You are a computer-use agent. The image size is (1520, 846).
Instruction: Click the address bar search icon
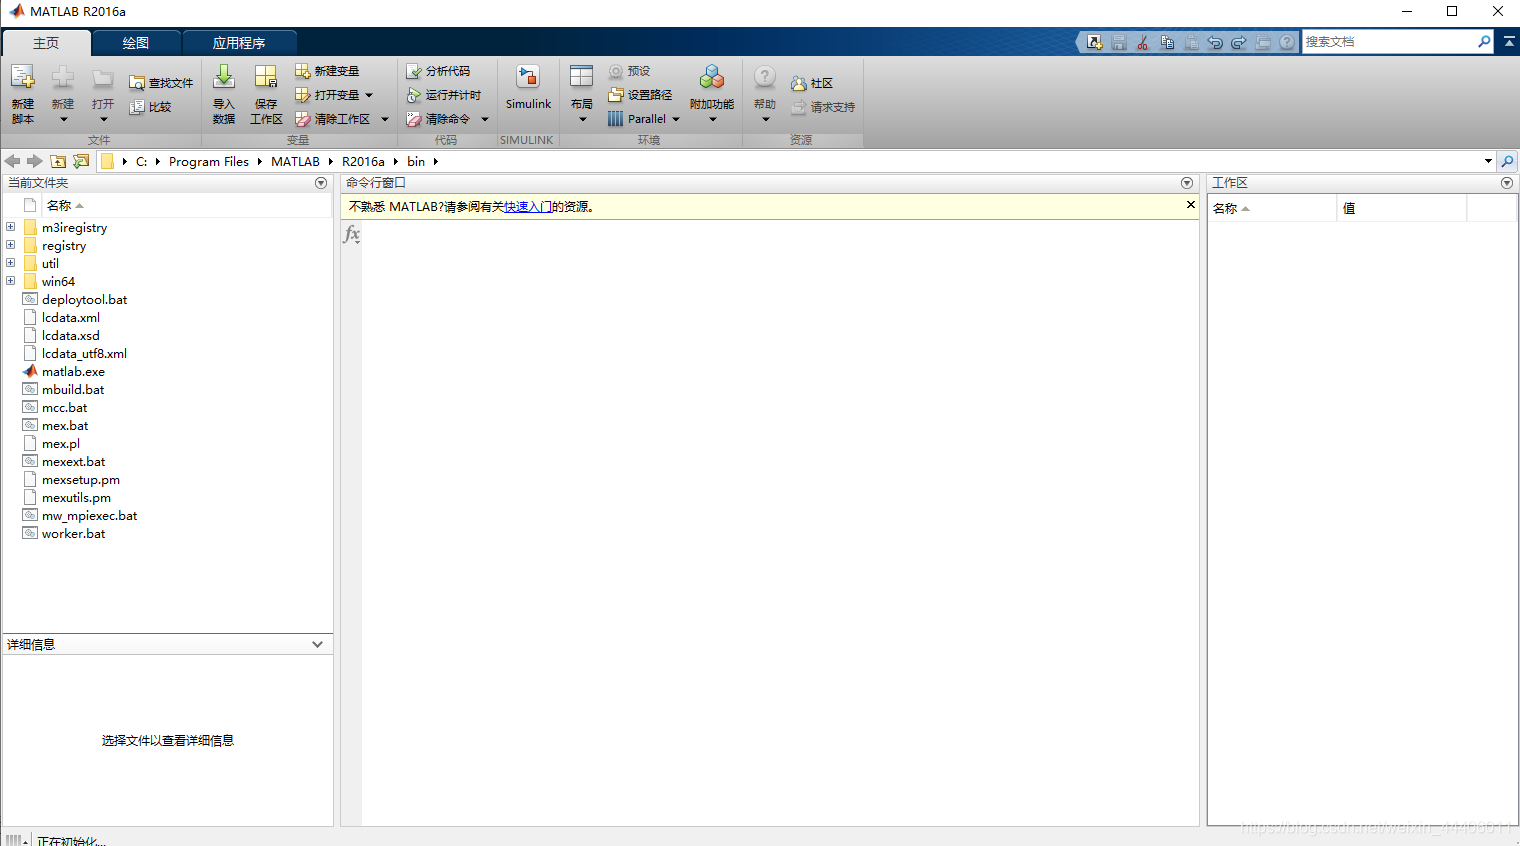coord(1507,161)
